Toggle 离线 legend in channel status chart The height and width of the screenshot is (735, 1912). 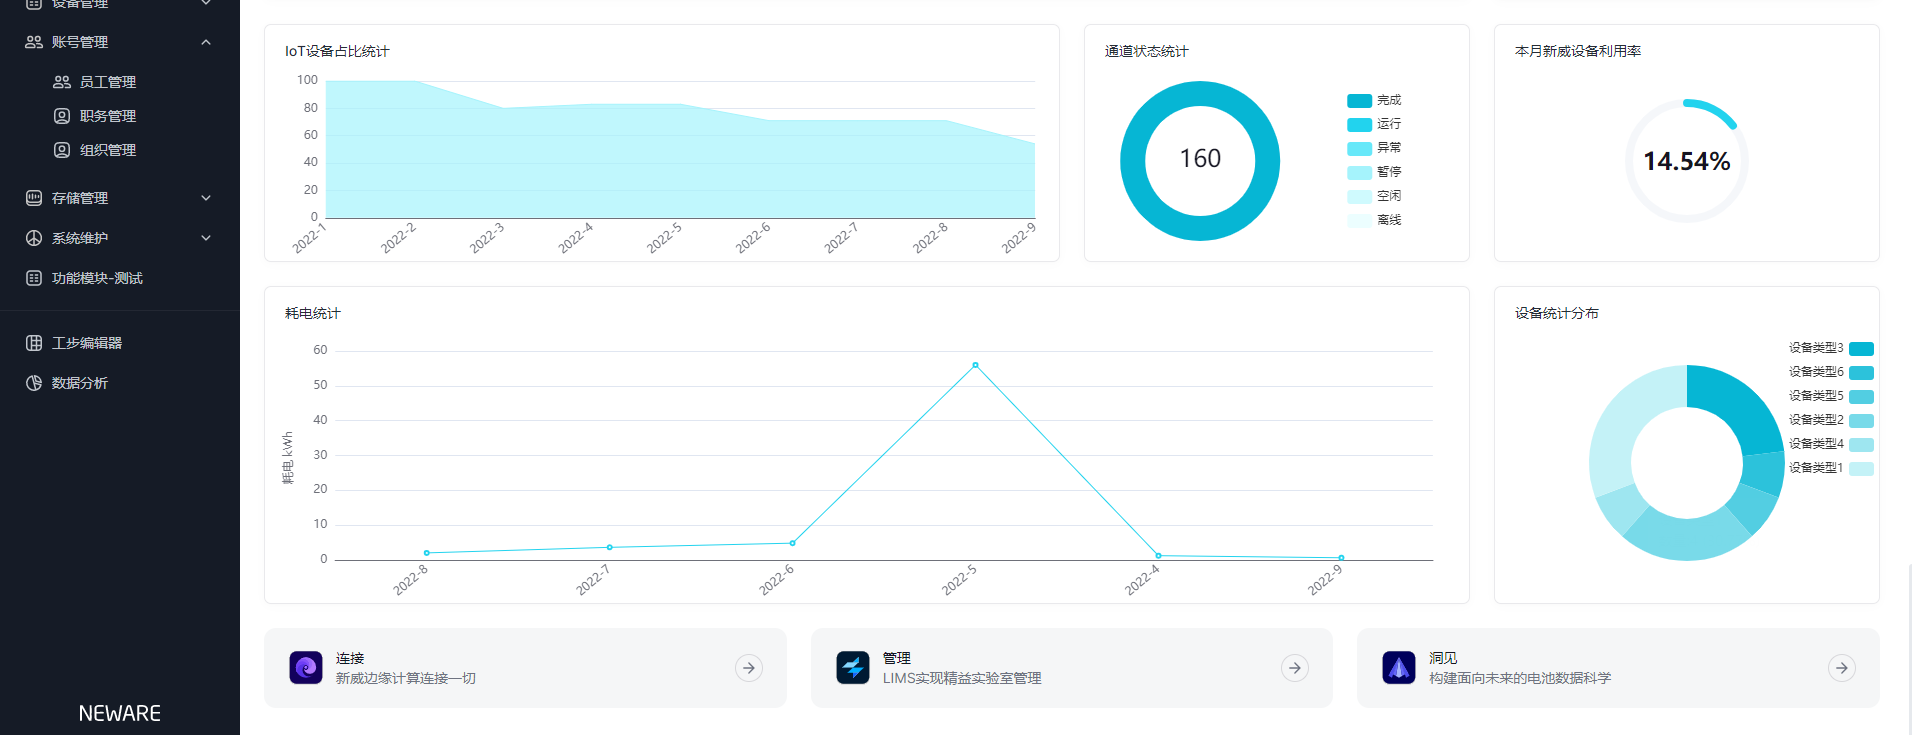(x=1374, y=220)
